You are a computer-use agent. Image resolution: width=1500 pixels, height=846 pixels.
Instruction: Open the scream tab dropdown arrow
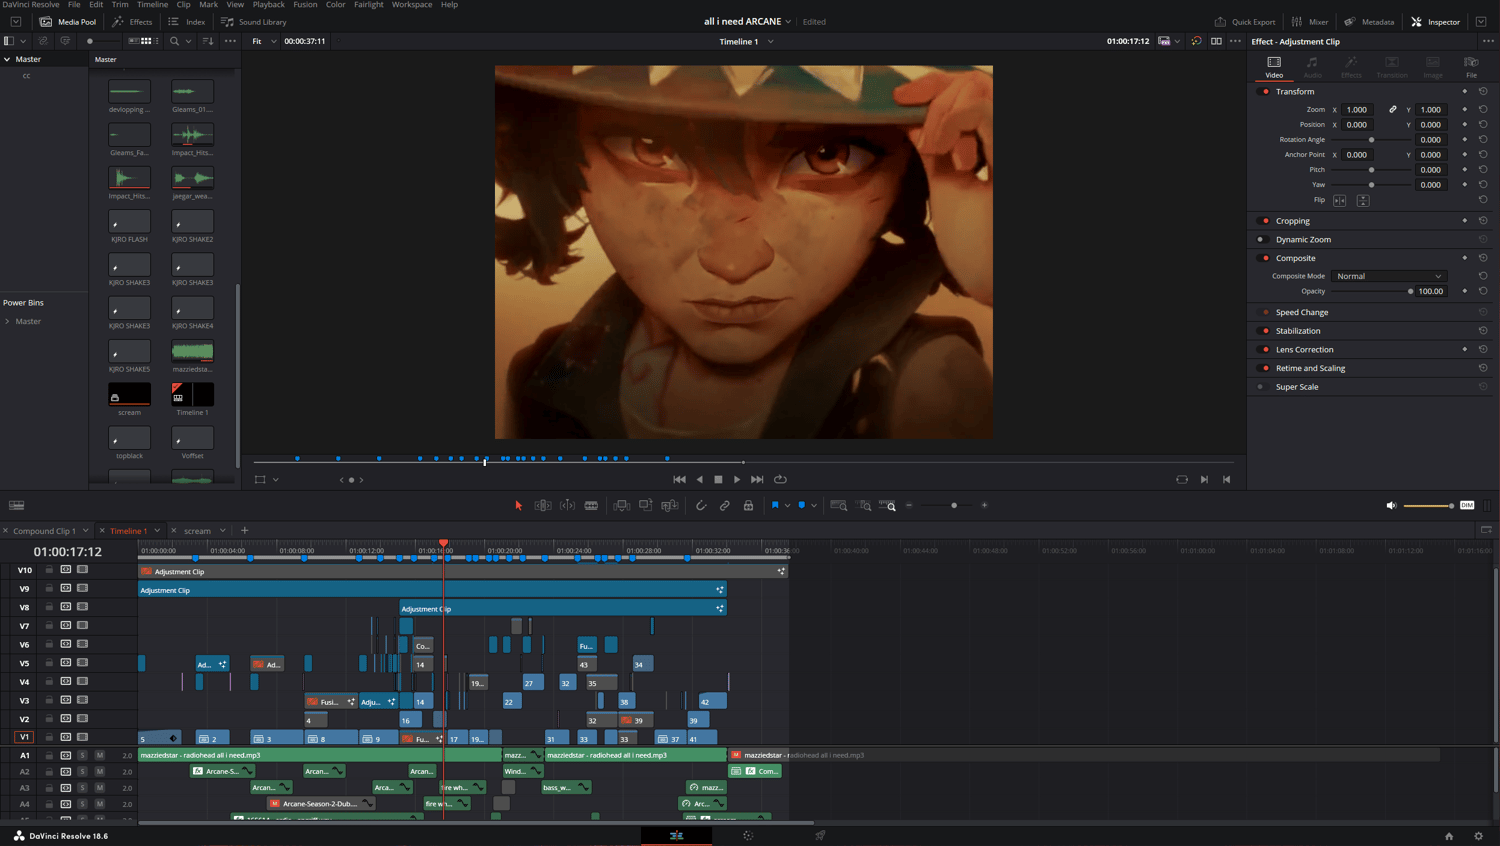[222, 531]
